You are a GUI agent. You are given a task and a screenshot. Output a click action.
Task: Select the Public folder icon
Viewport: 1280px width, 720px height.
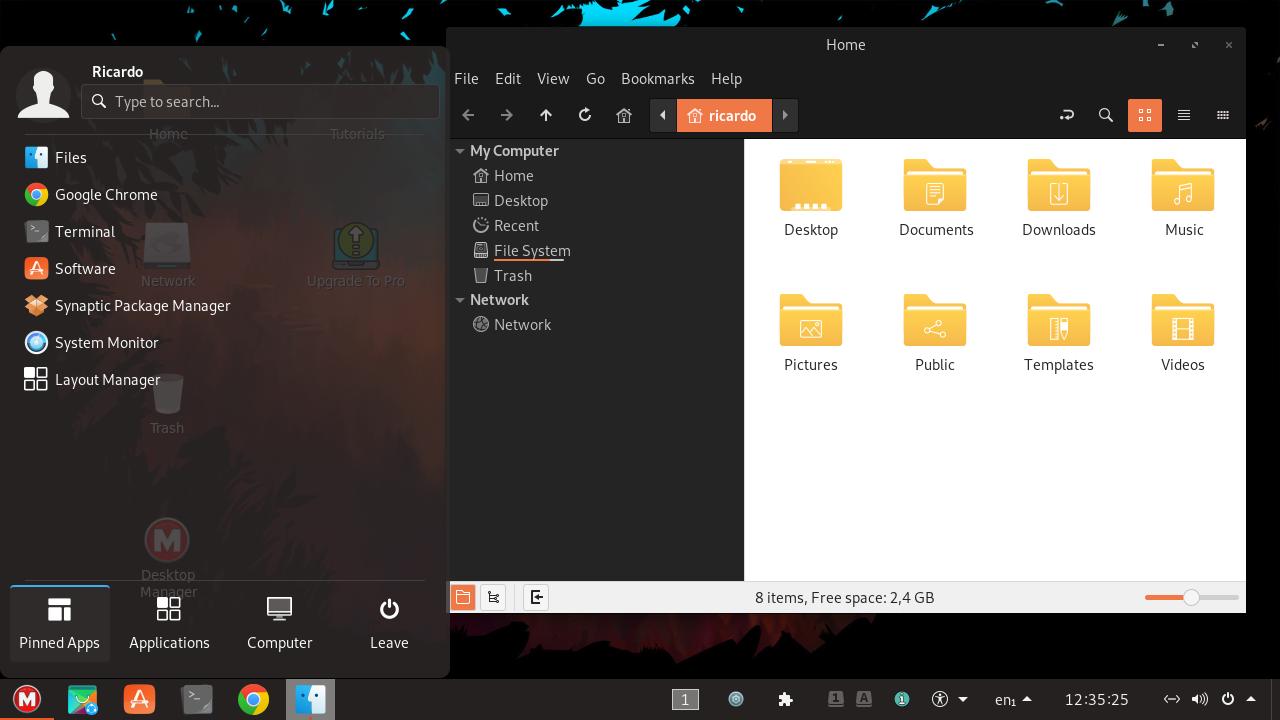point(935,320)
